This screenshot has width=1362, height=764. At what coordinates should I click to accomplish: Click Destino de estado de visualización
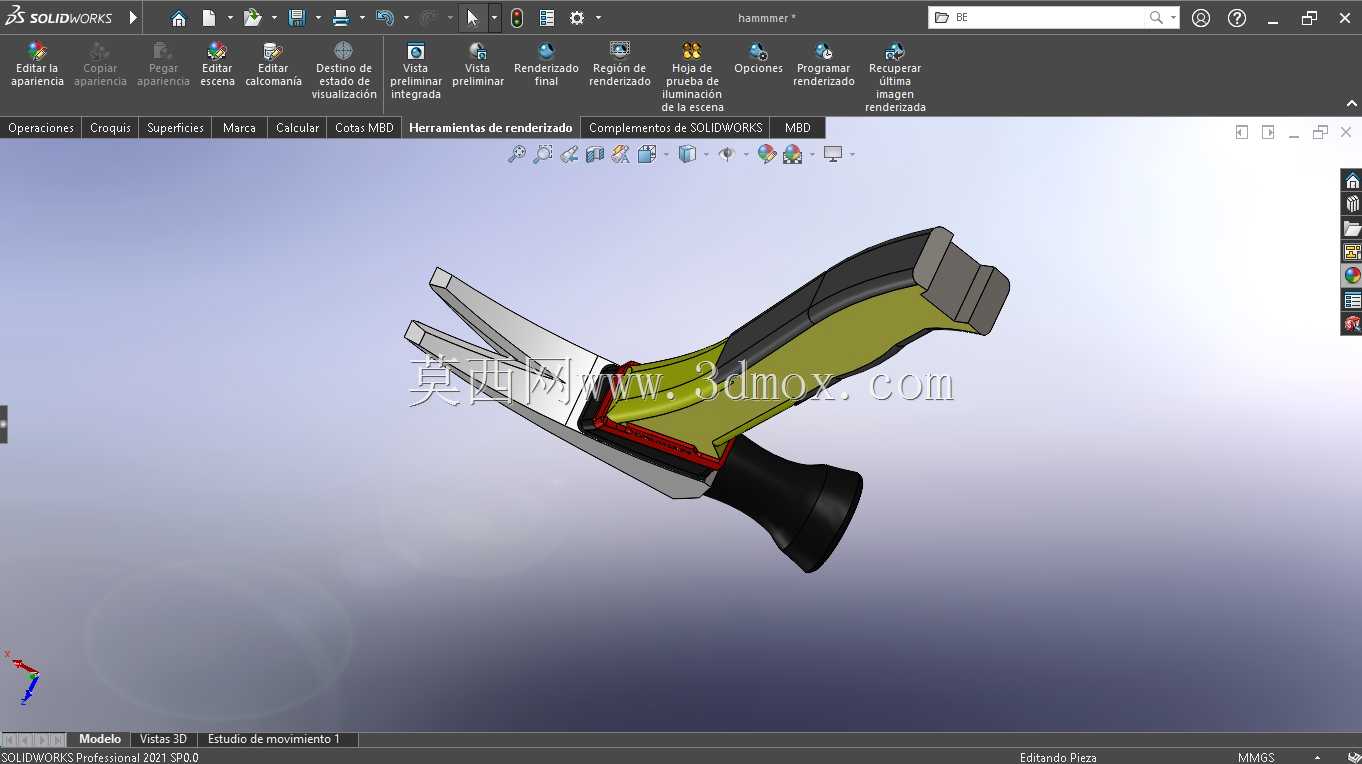click(x=344, y=71)
